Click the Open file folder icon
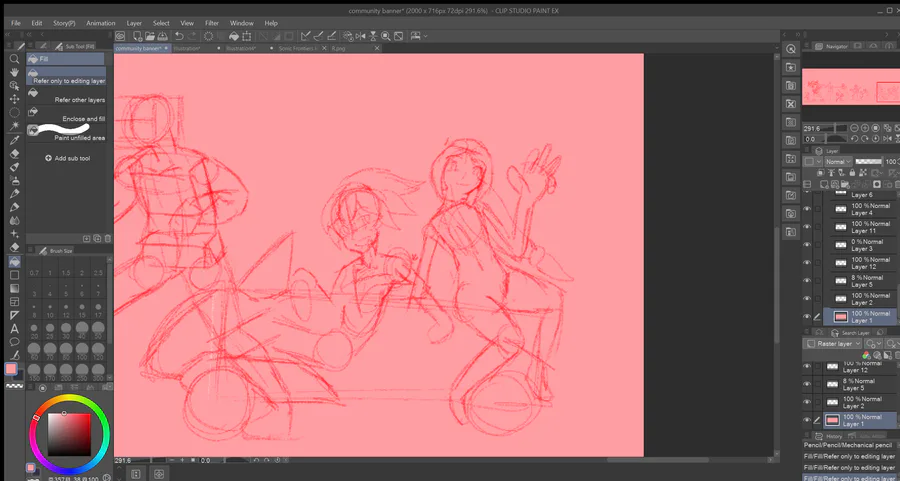The width and height of the screenshot is (900, 481). tap(150, 36)
